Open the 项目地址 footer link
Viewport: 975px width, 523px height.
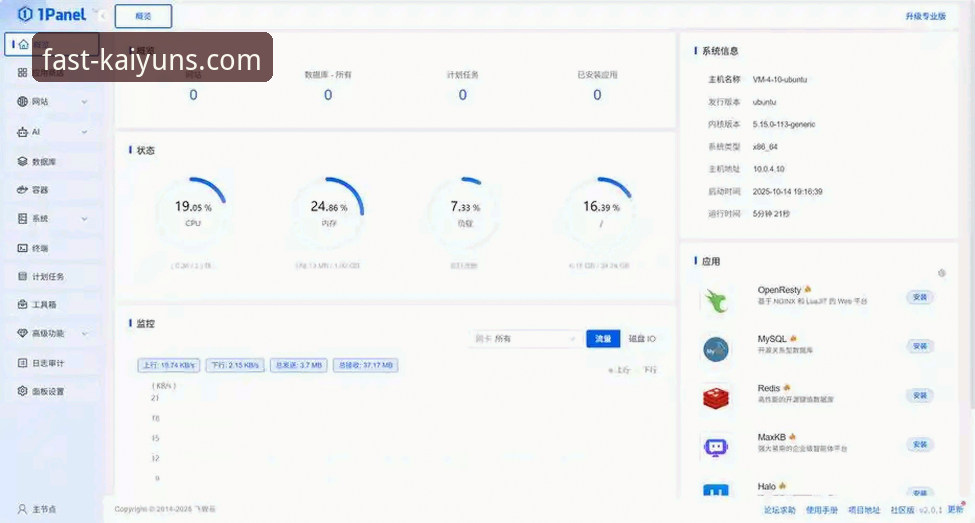tap(864, 510)
